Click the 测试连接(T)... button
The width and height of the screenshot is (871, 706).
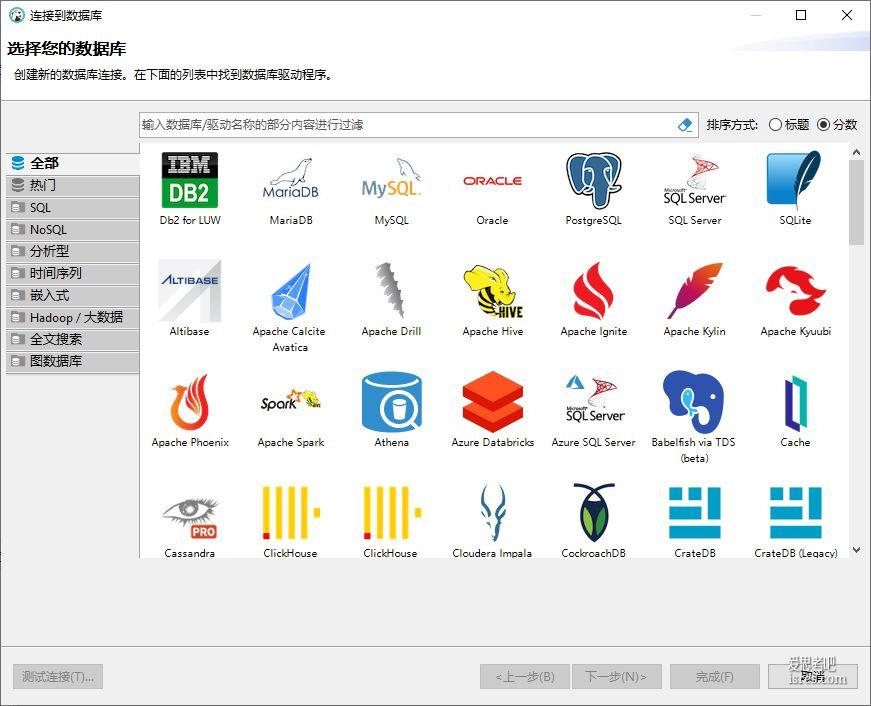pos(58,677)
